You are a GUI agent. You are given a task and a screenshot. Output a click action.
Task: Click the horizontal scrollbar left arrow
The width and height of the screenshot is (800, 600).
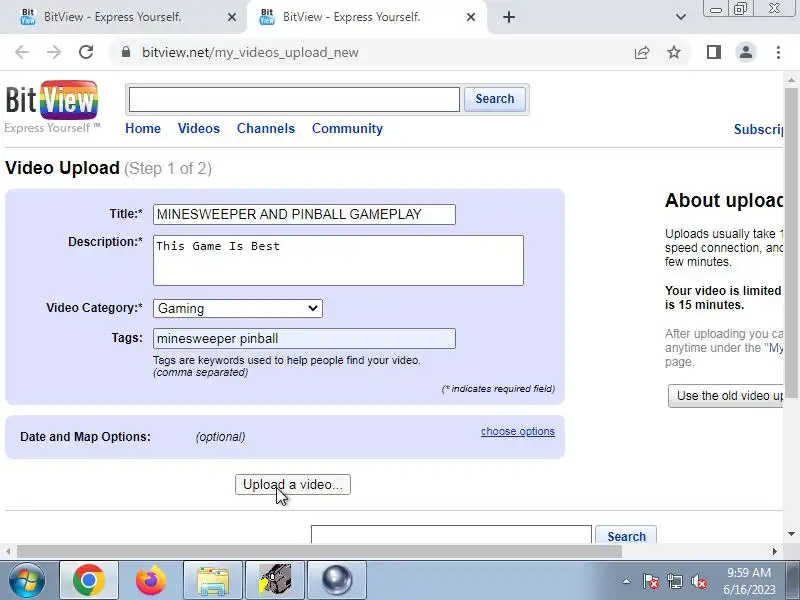[x=8, y=552]
